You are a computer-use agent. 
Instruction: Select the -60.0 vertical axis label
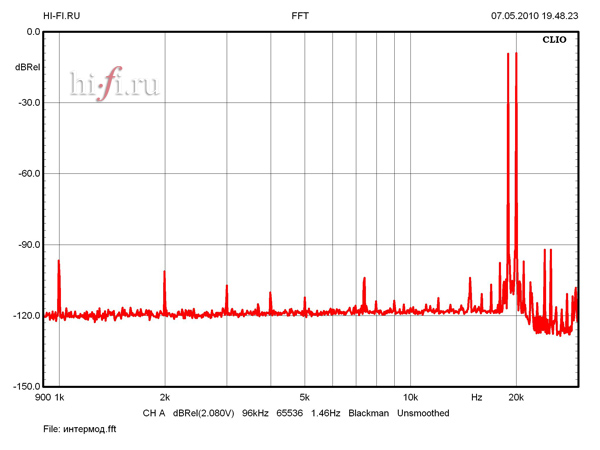point(28,174)
